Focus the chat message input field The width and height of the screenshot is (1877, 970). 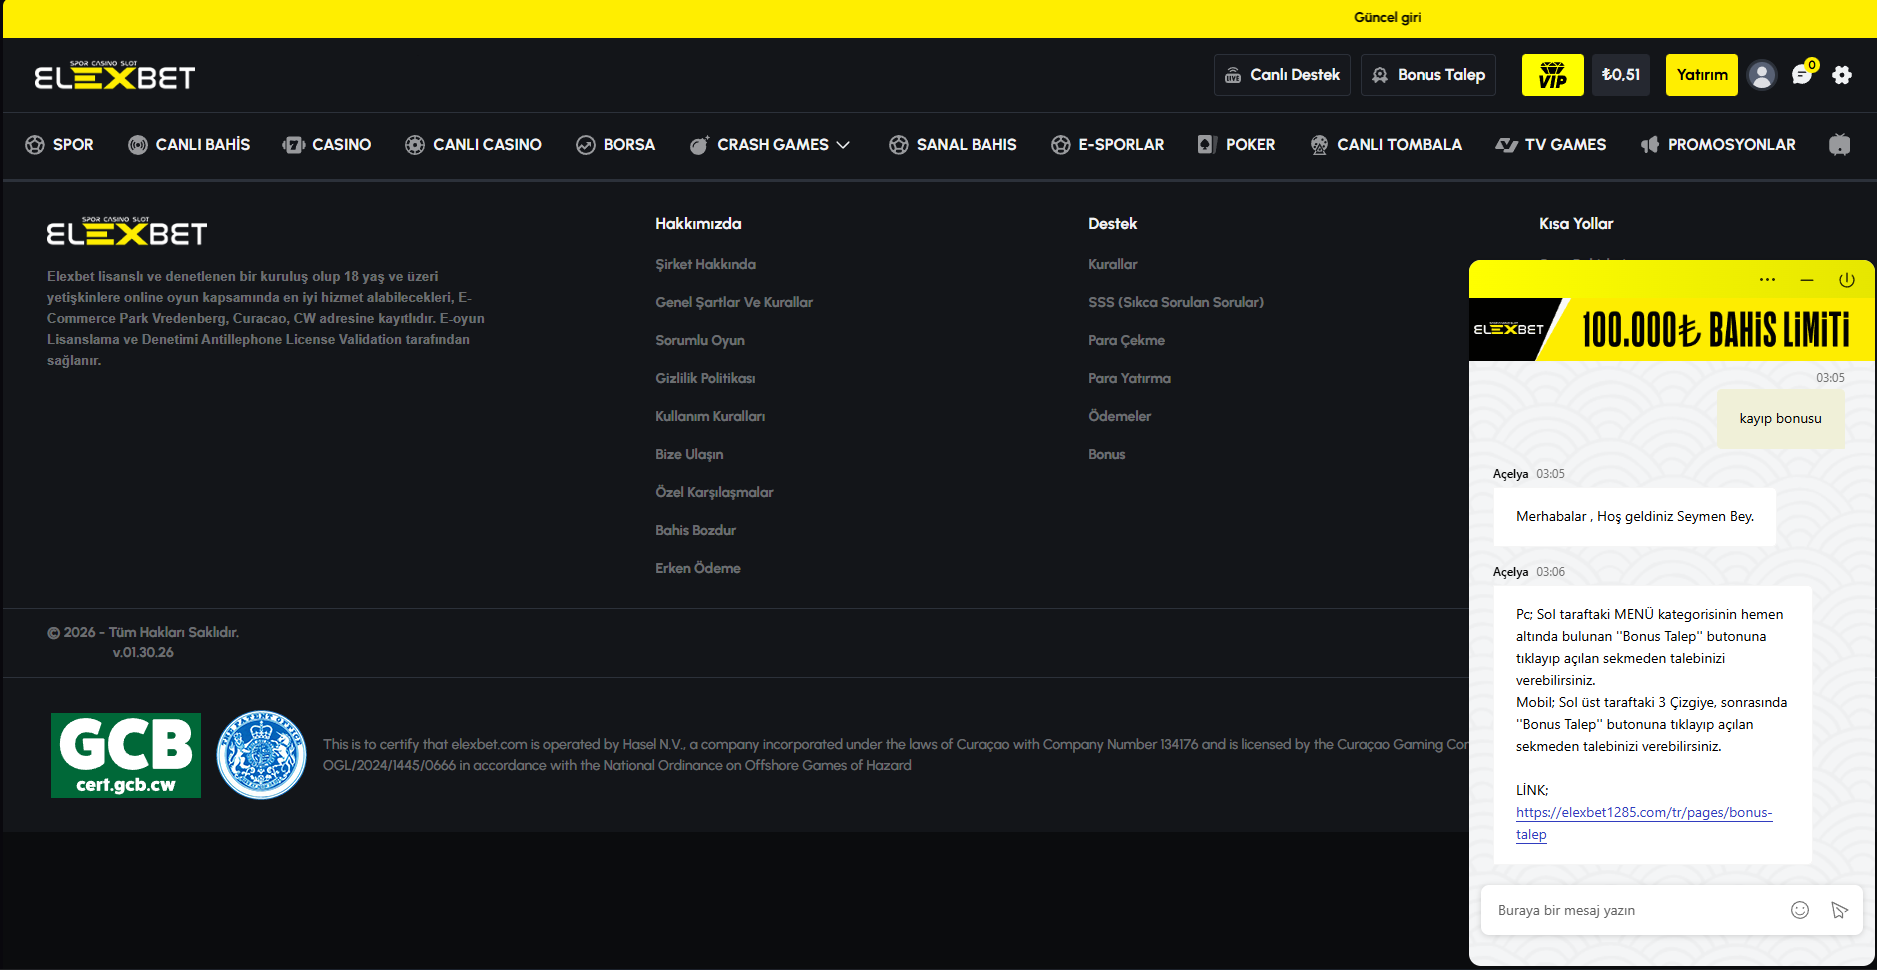[x=1636, y=910]
